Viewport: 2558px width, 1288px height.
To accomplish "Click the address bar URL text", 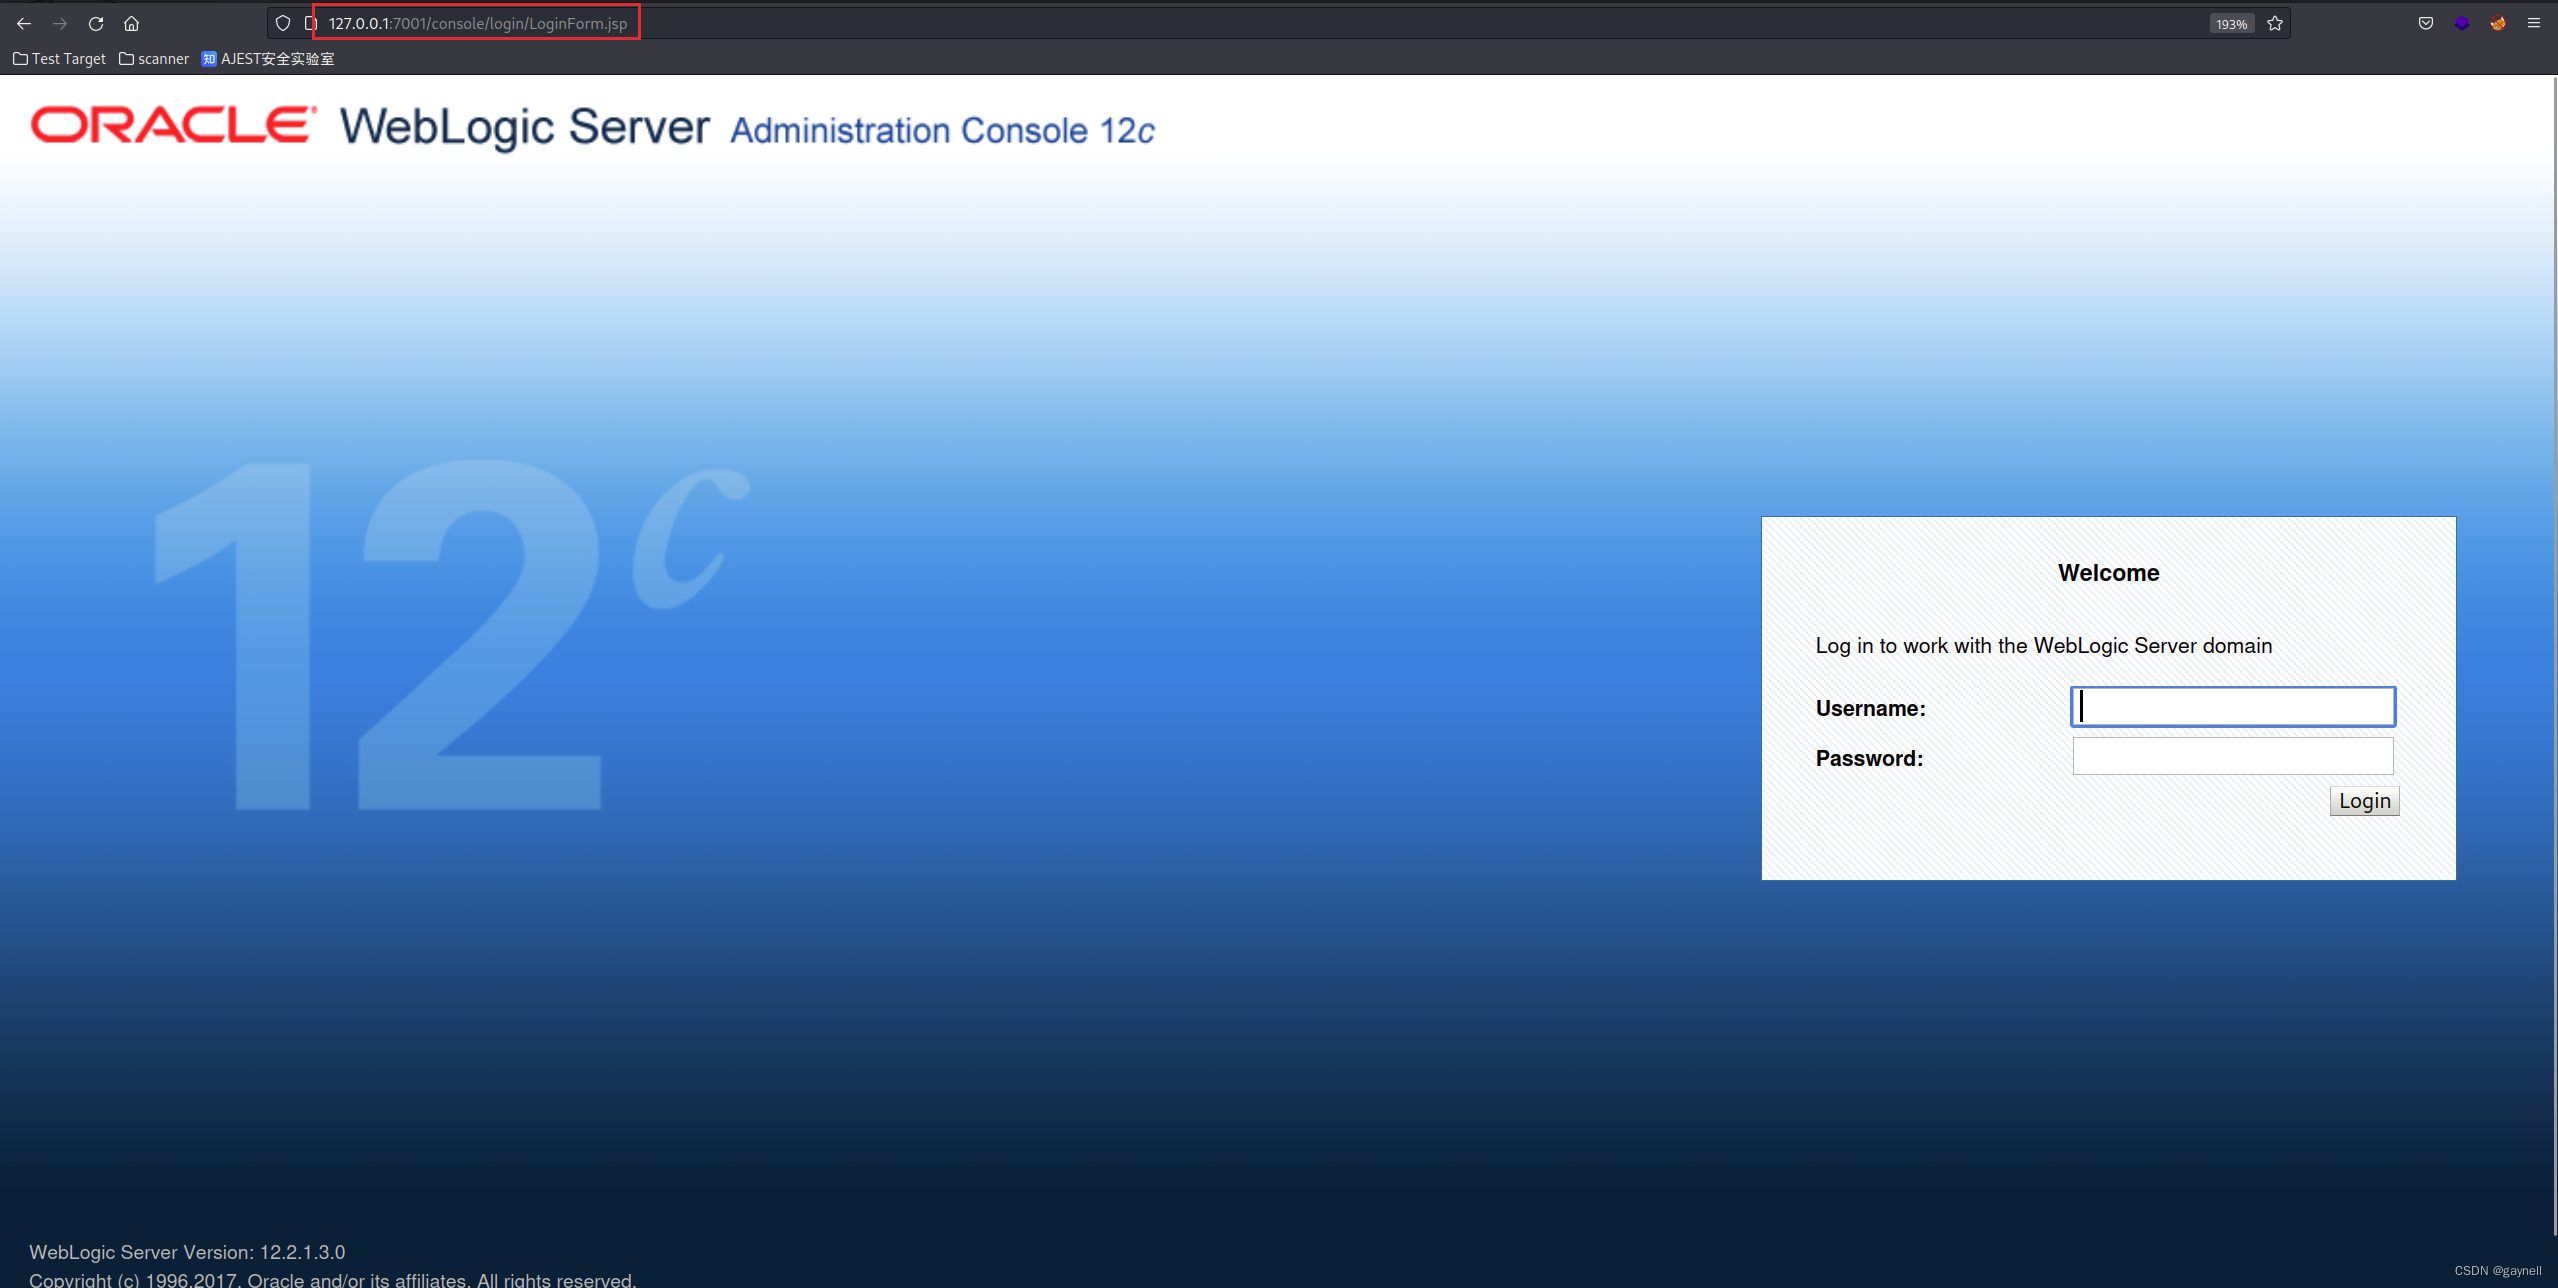I will (478, 23).
